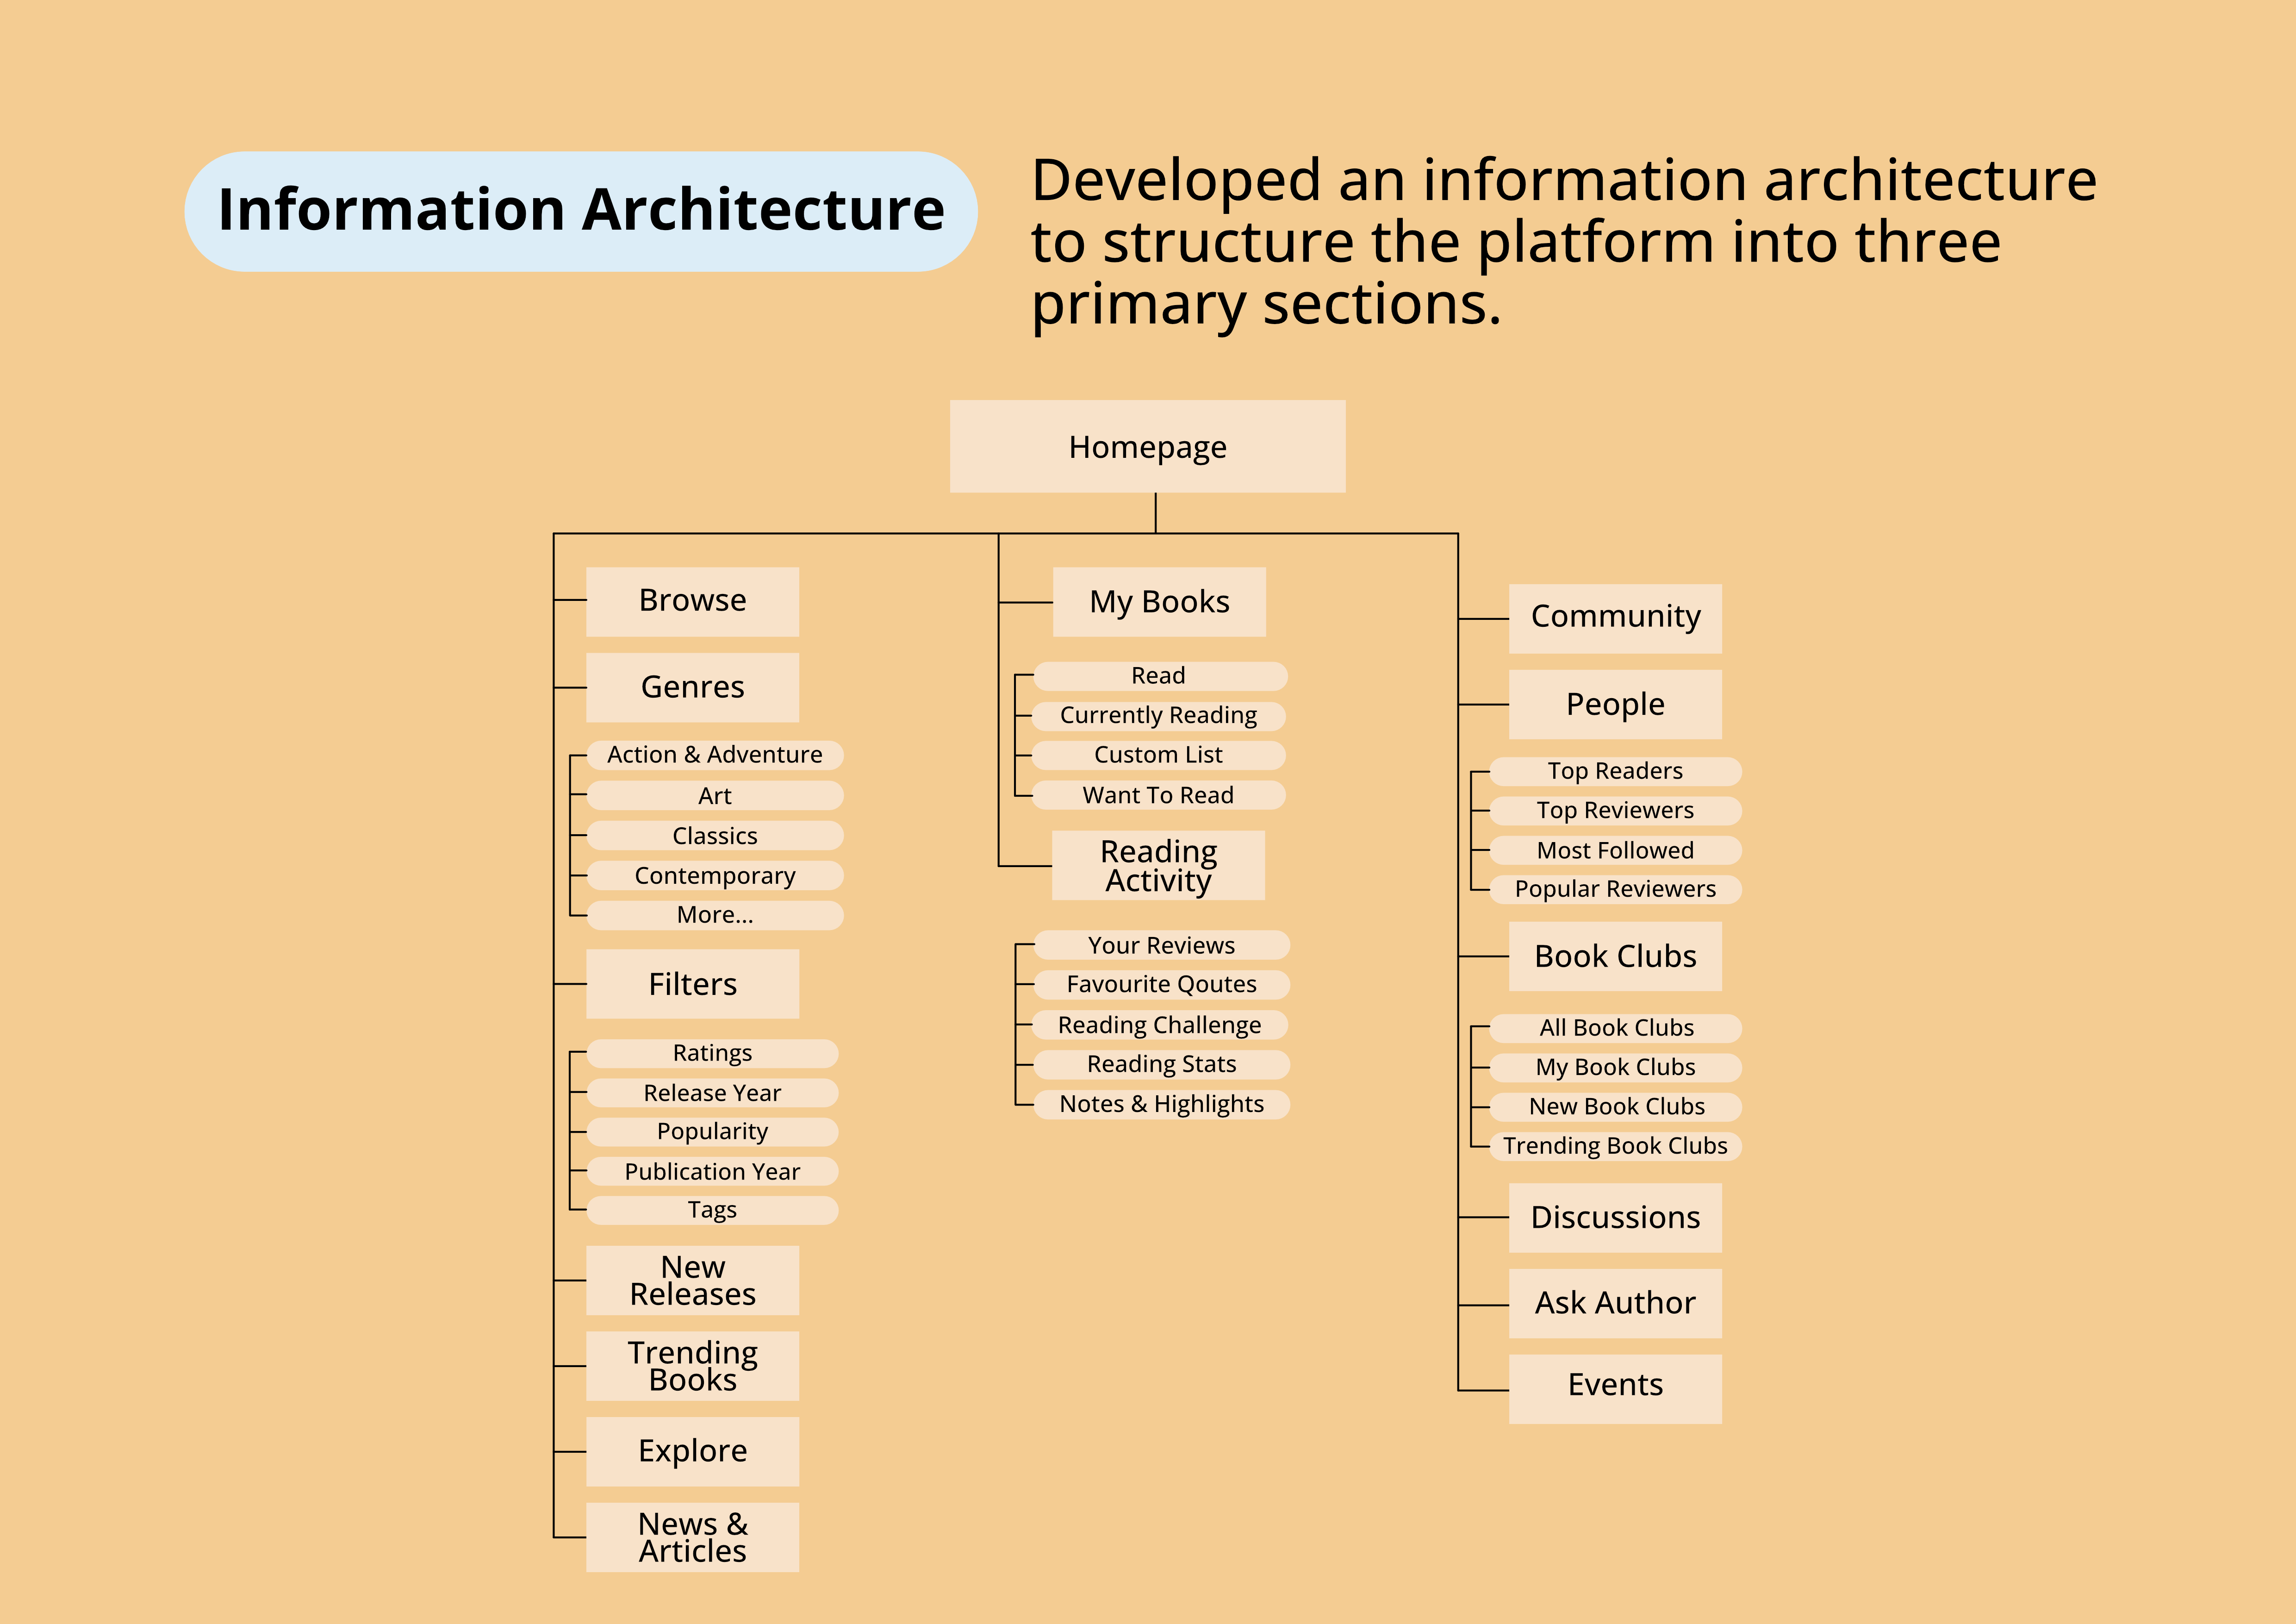Select the Browse section box
Screen dimensions: 2296x1624
[x=692, y=601]
